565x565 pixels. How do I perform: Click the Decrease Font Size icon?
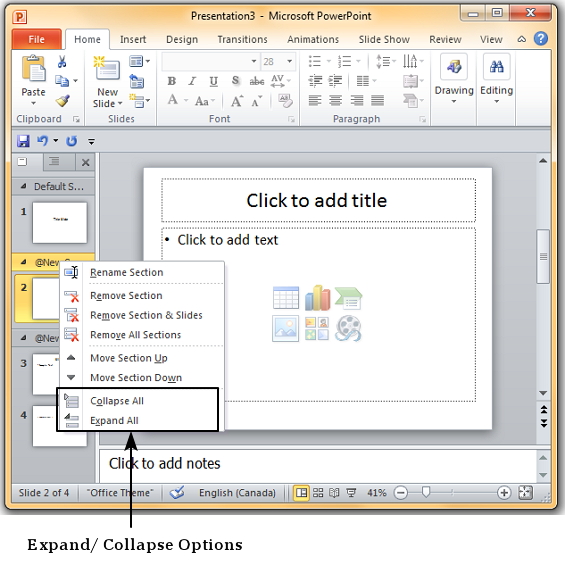tap(257, 102)
